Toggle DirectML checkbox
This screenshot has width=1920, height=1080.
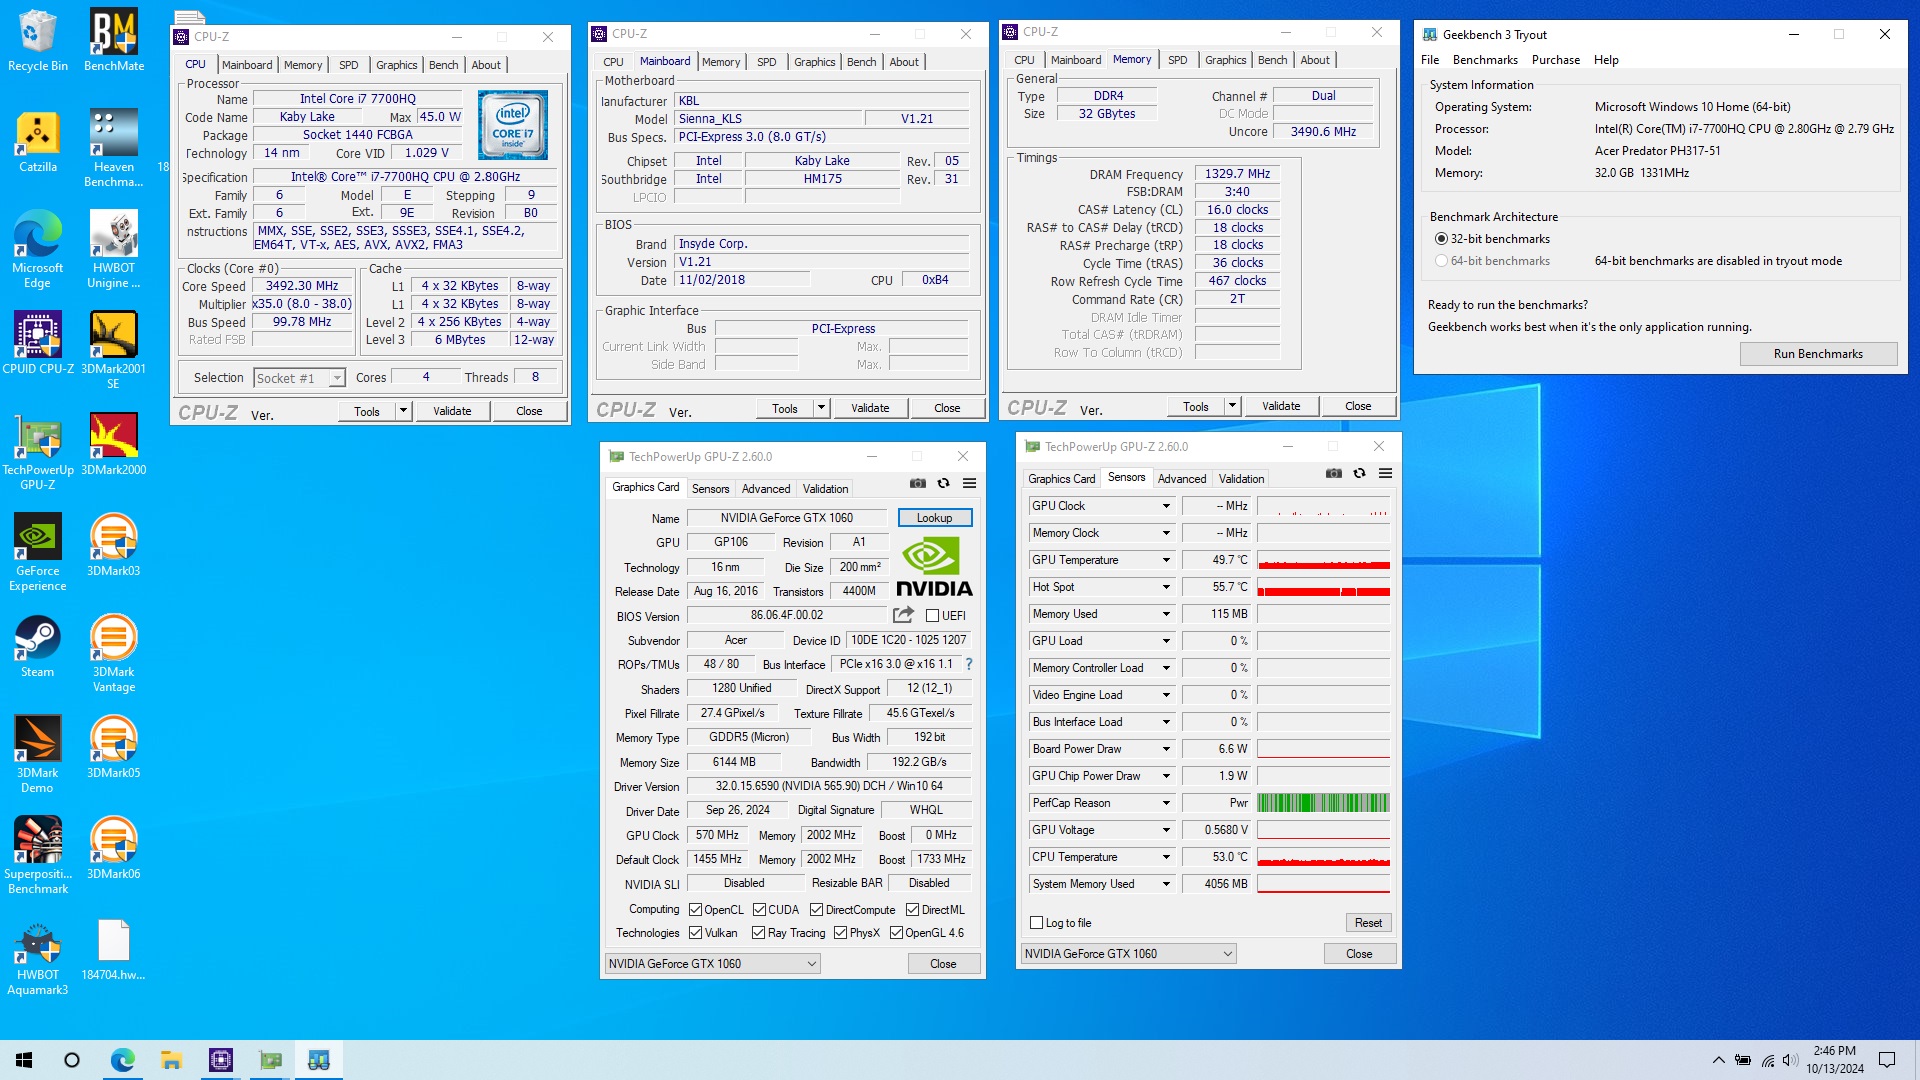[x=912, y=910]
